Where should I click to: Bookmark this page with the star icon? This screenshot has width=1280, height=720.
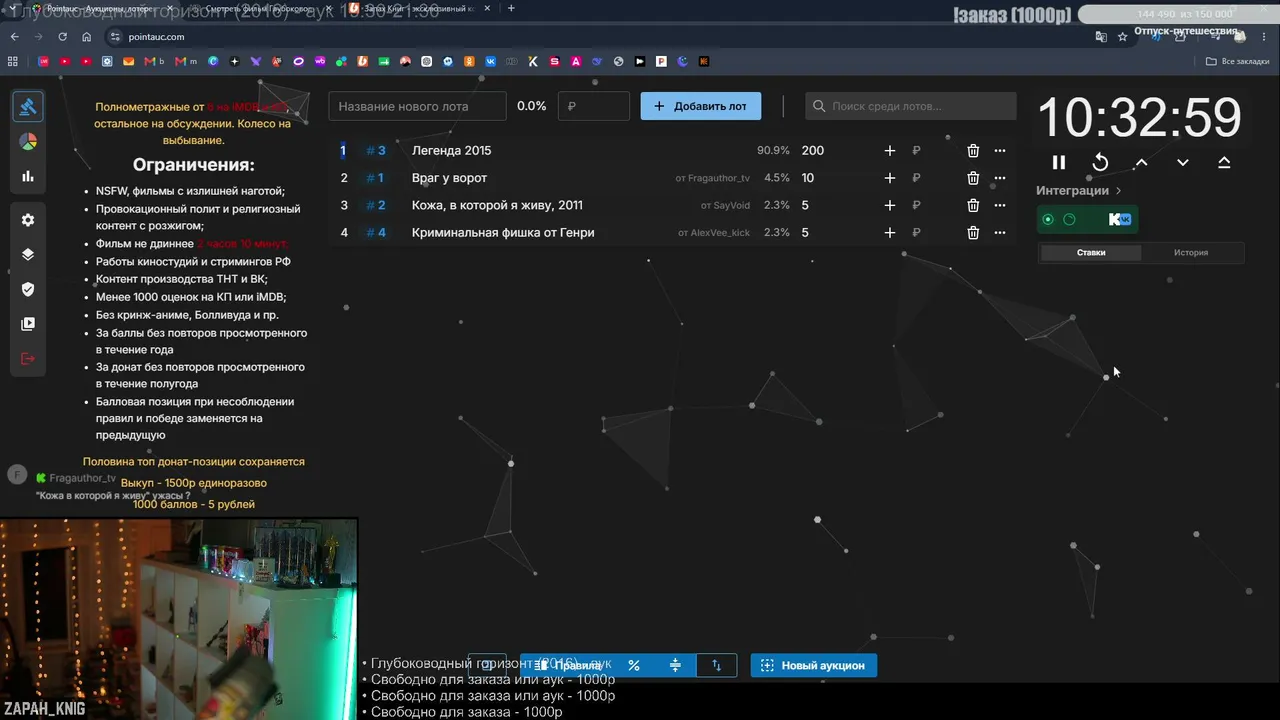pos(1123,37)
